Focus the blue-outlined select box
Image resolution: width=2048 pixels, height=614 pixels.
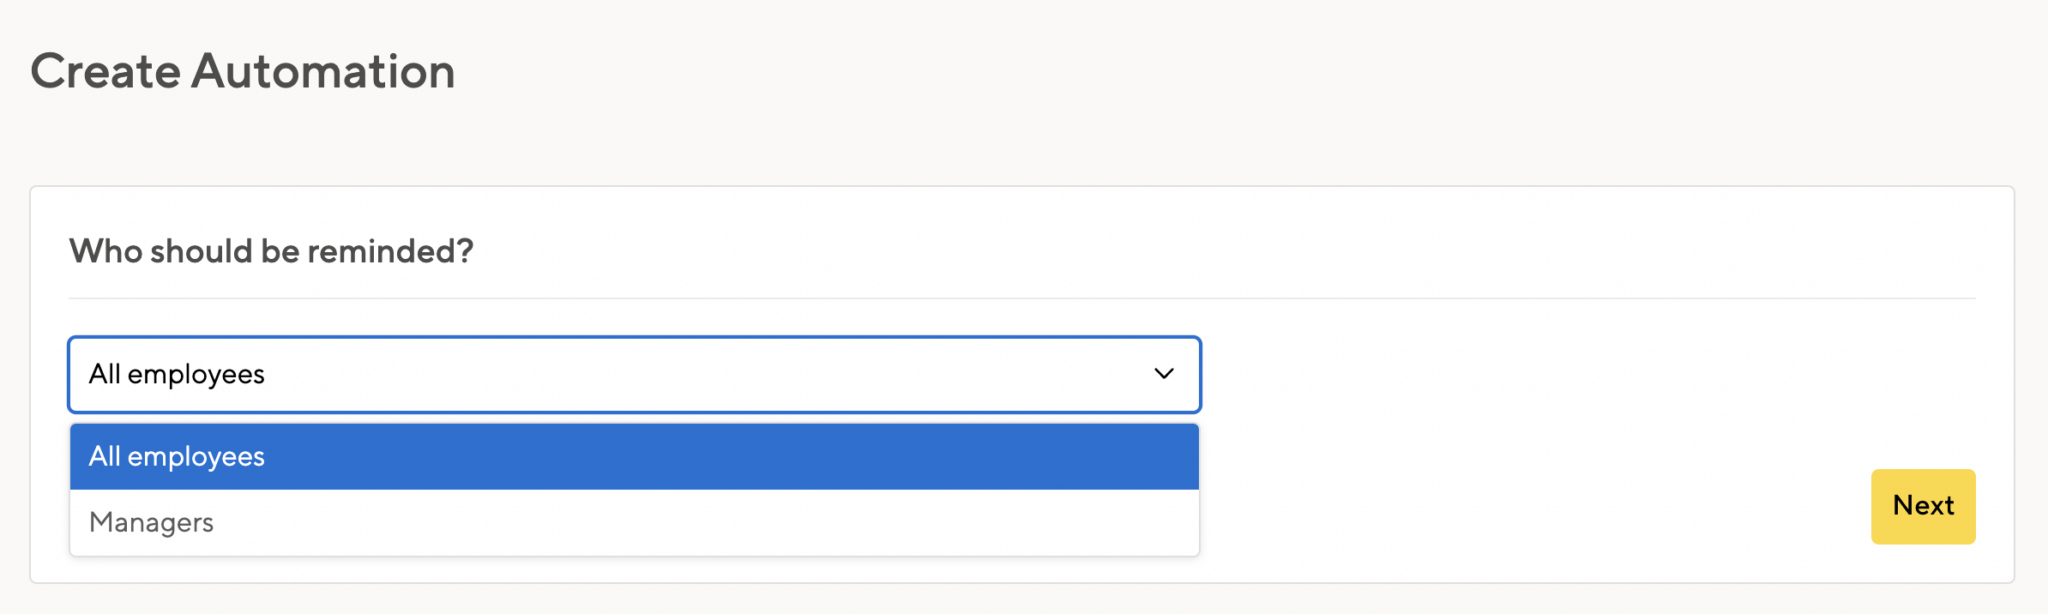(634, 374)
